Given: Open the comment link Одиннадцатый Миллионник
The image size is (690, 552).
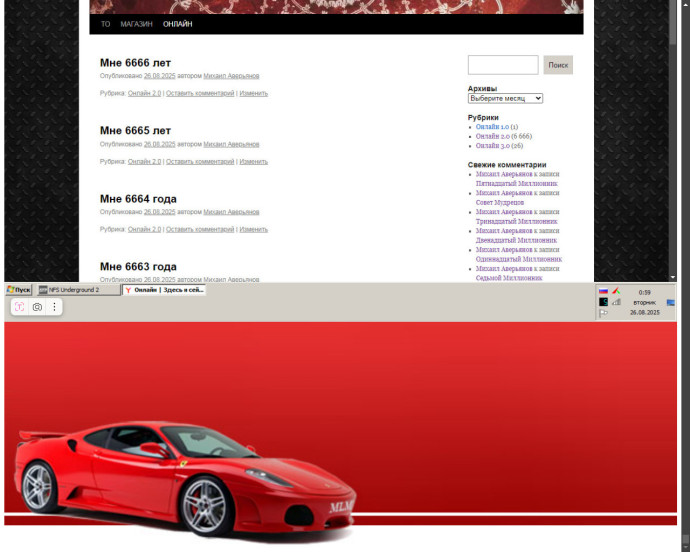Looking at the screenshot, I should [519, 259].
